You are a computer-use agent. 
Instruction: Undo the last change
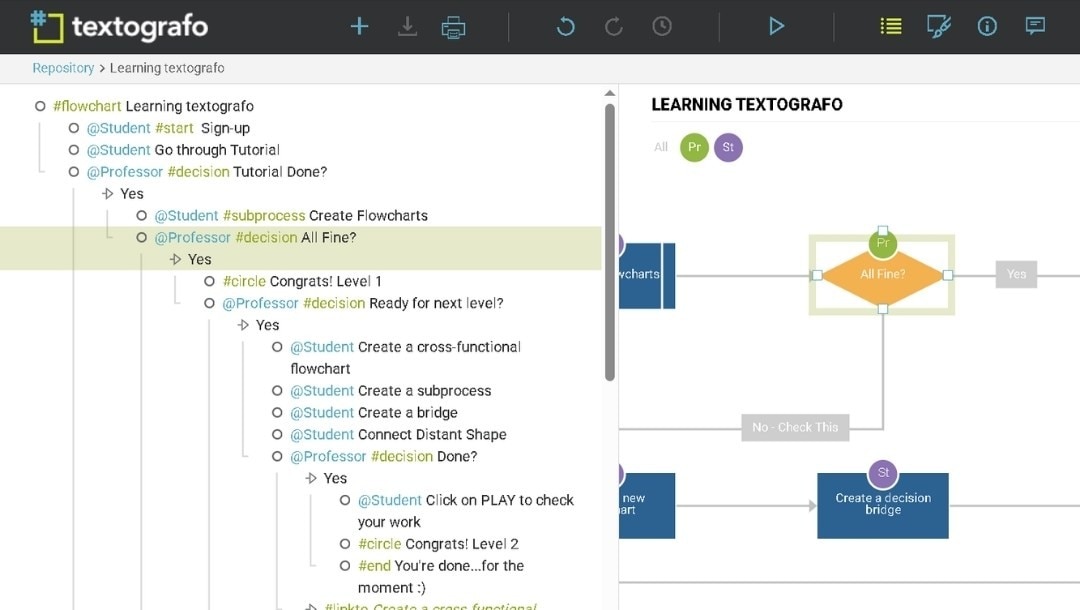click(x=565, y=26)
